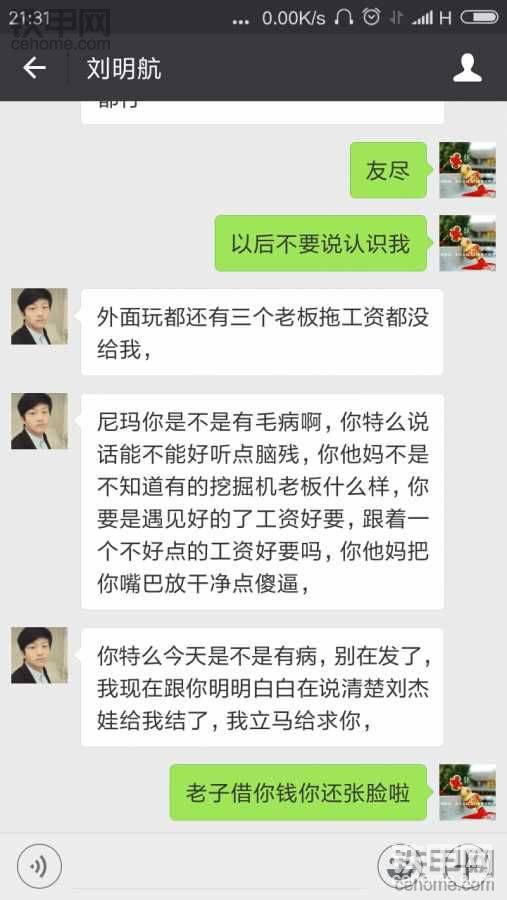This screenshot has width=507, height=900.
Task: Tap the alarm clock status bar icon
Action: click(371, 17)
